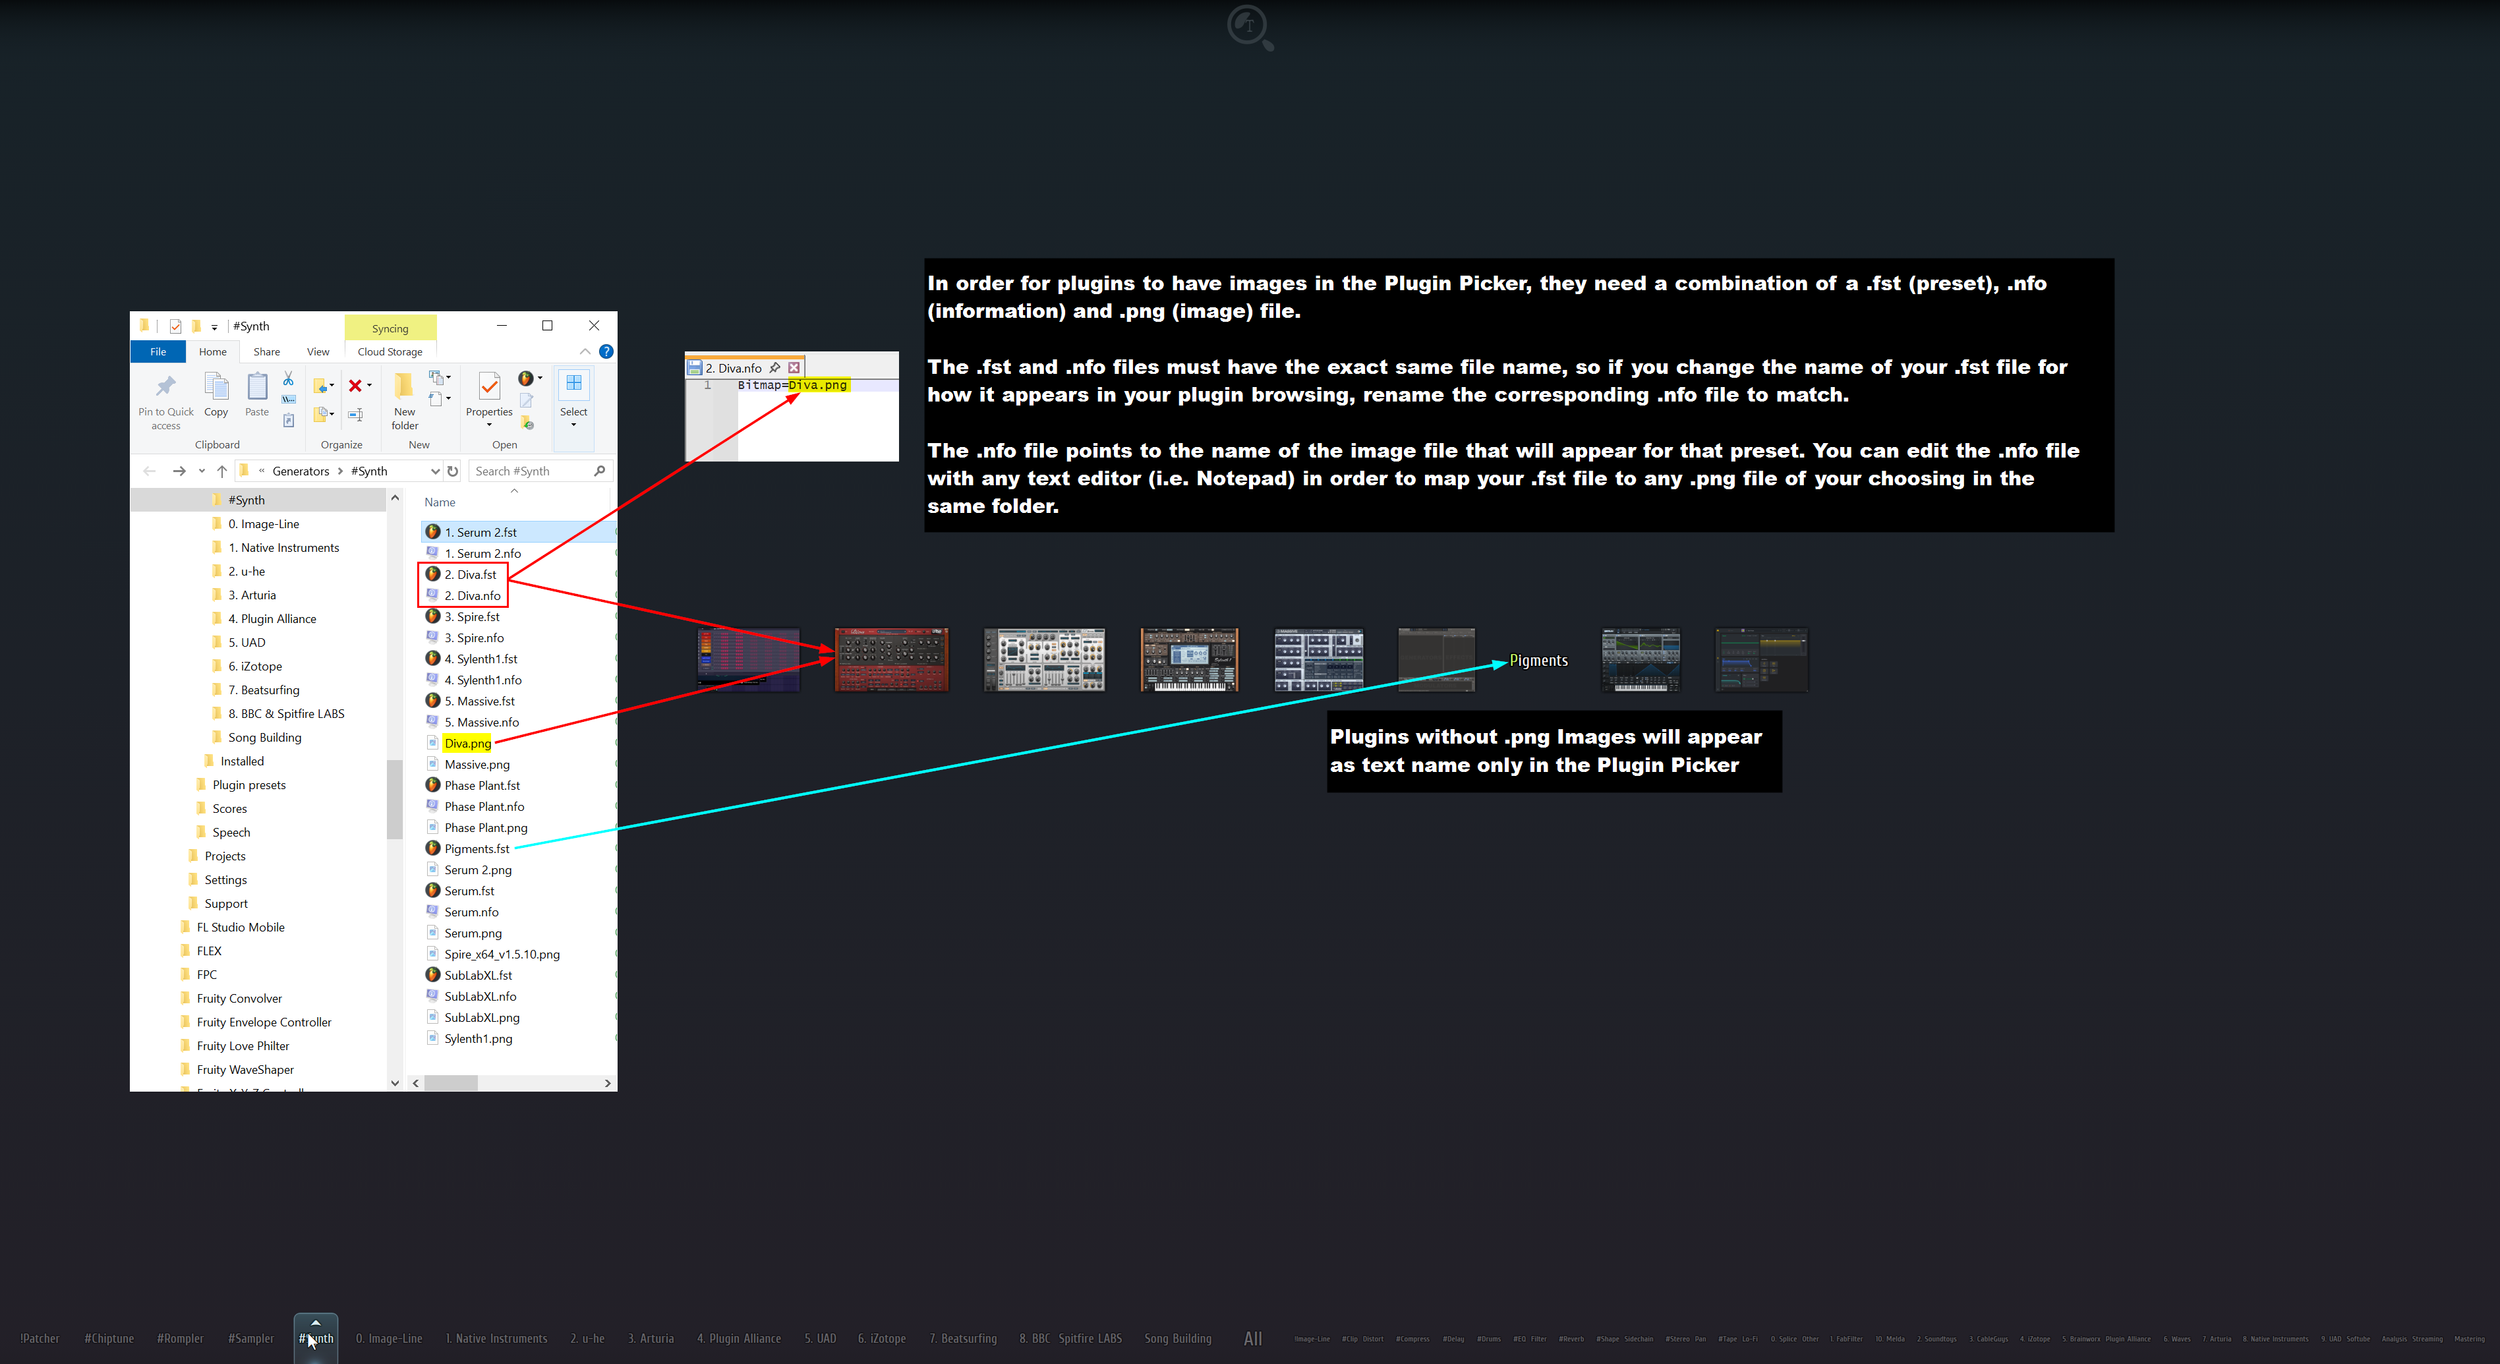Click the Paste shortcut icon
This screenshot has height=1364, width=2500.
(x=288, y=421)
